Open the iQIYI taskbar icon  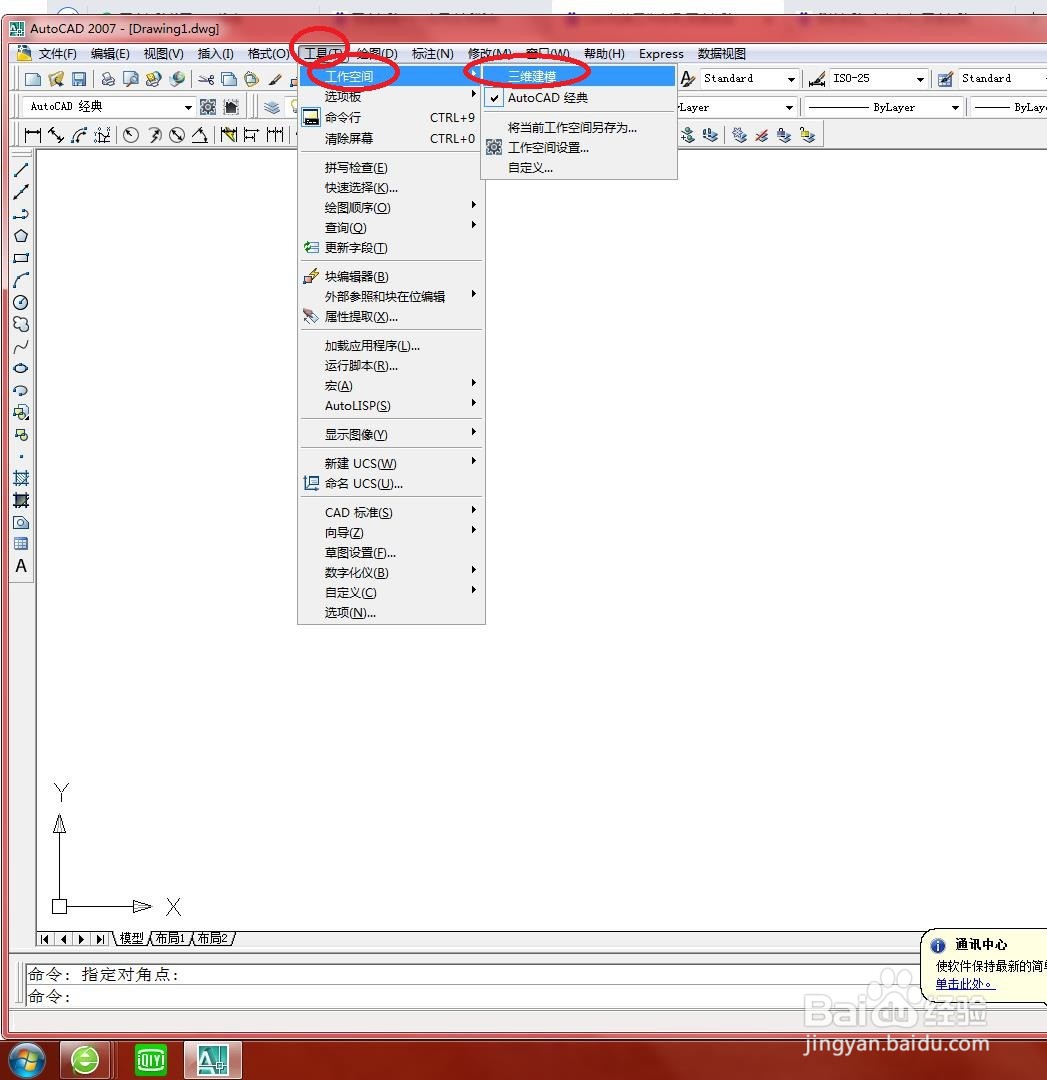150,1059
